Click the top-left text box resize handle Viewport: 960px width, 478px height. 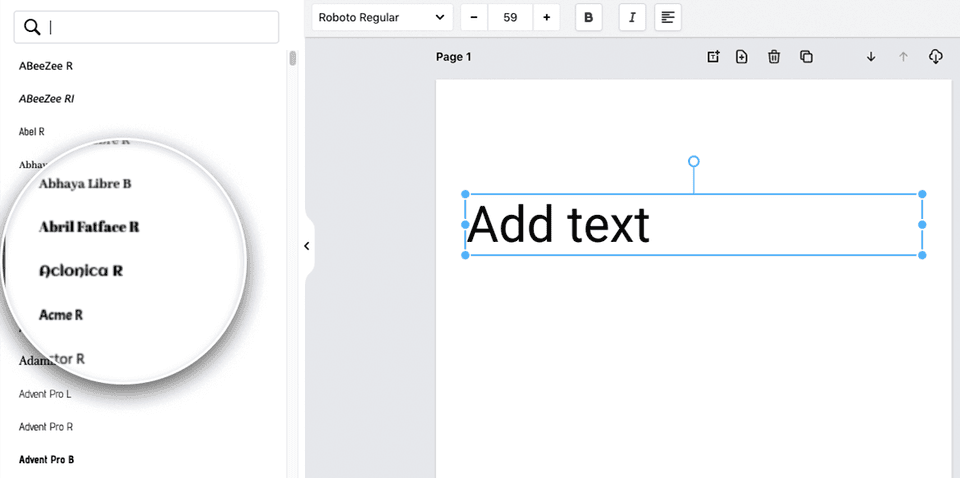pyautogui.click(x=465, y=194)
